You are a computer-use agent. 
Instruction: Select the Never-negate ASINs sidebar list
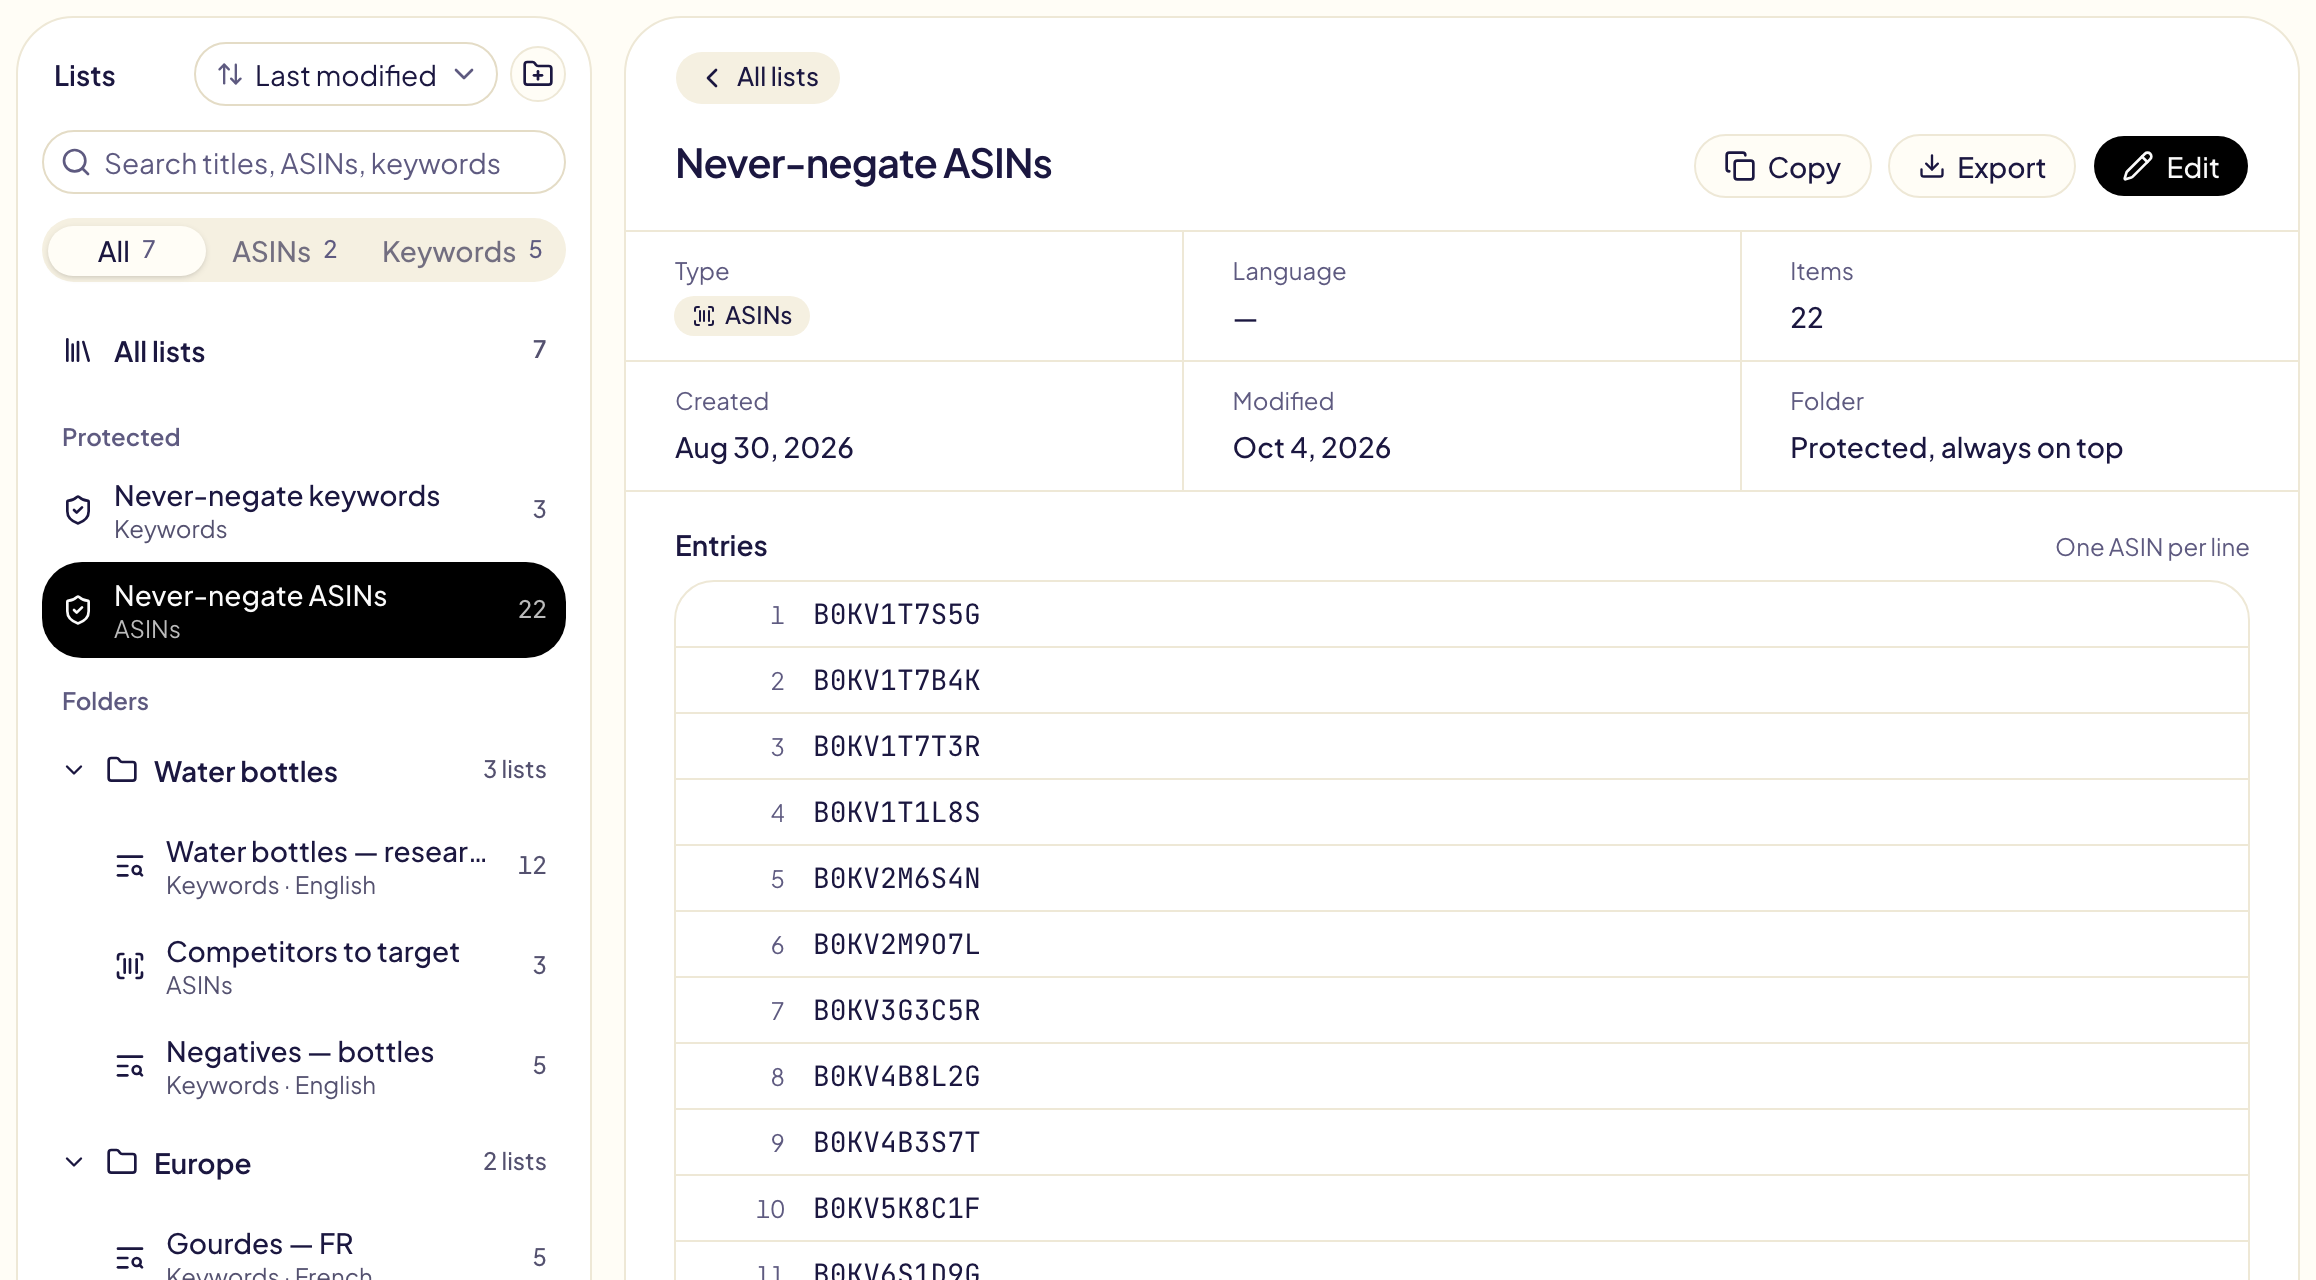[x=304, y=610]
